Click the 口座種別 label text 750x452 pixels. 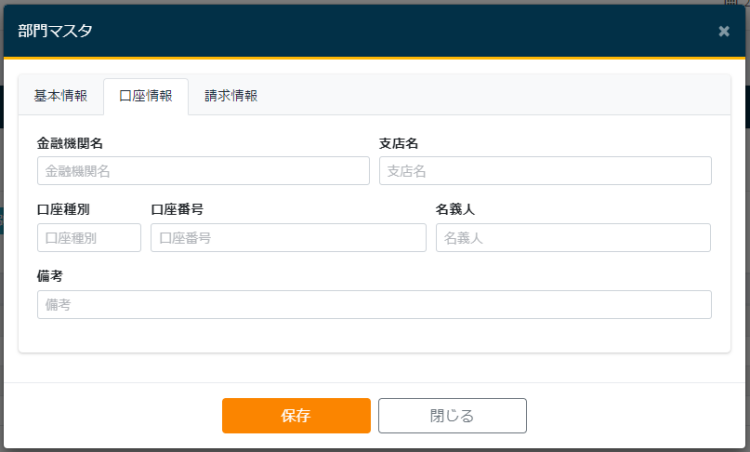coord(64,210)
